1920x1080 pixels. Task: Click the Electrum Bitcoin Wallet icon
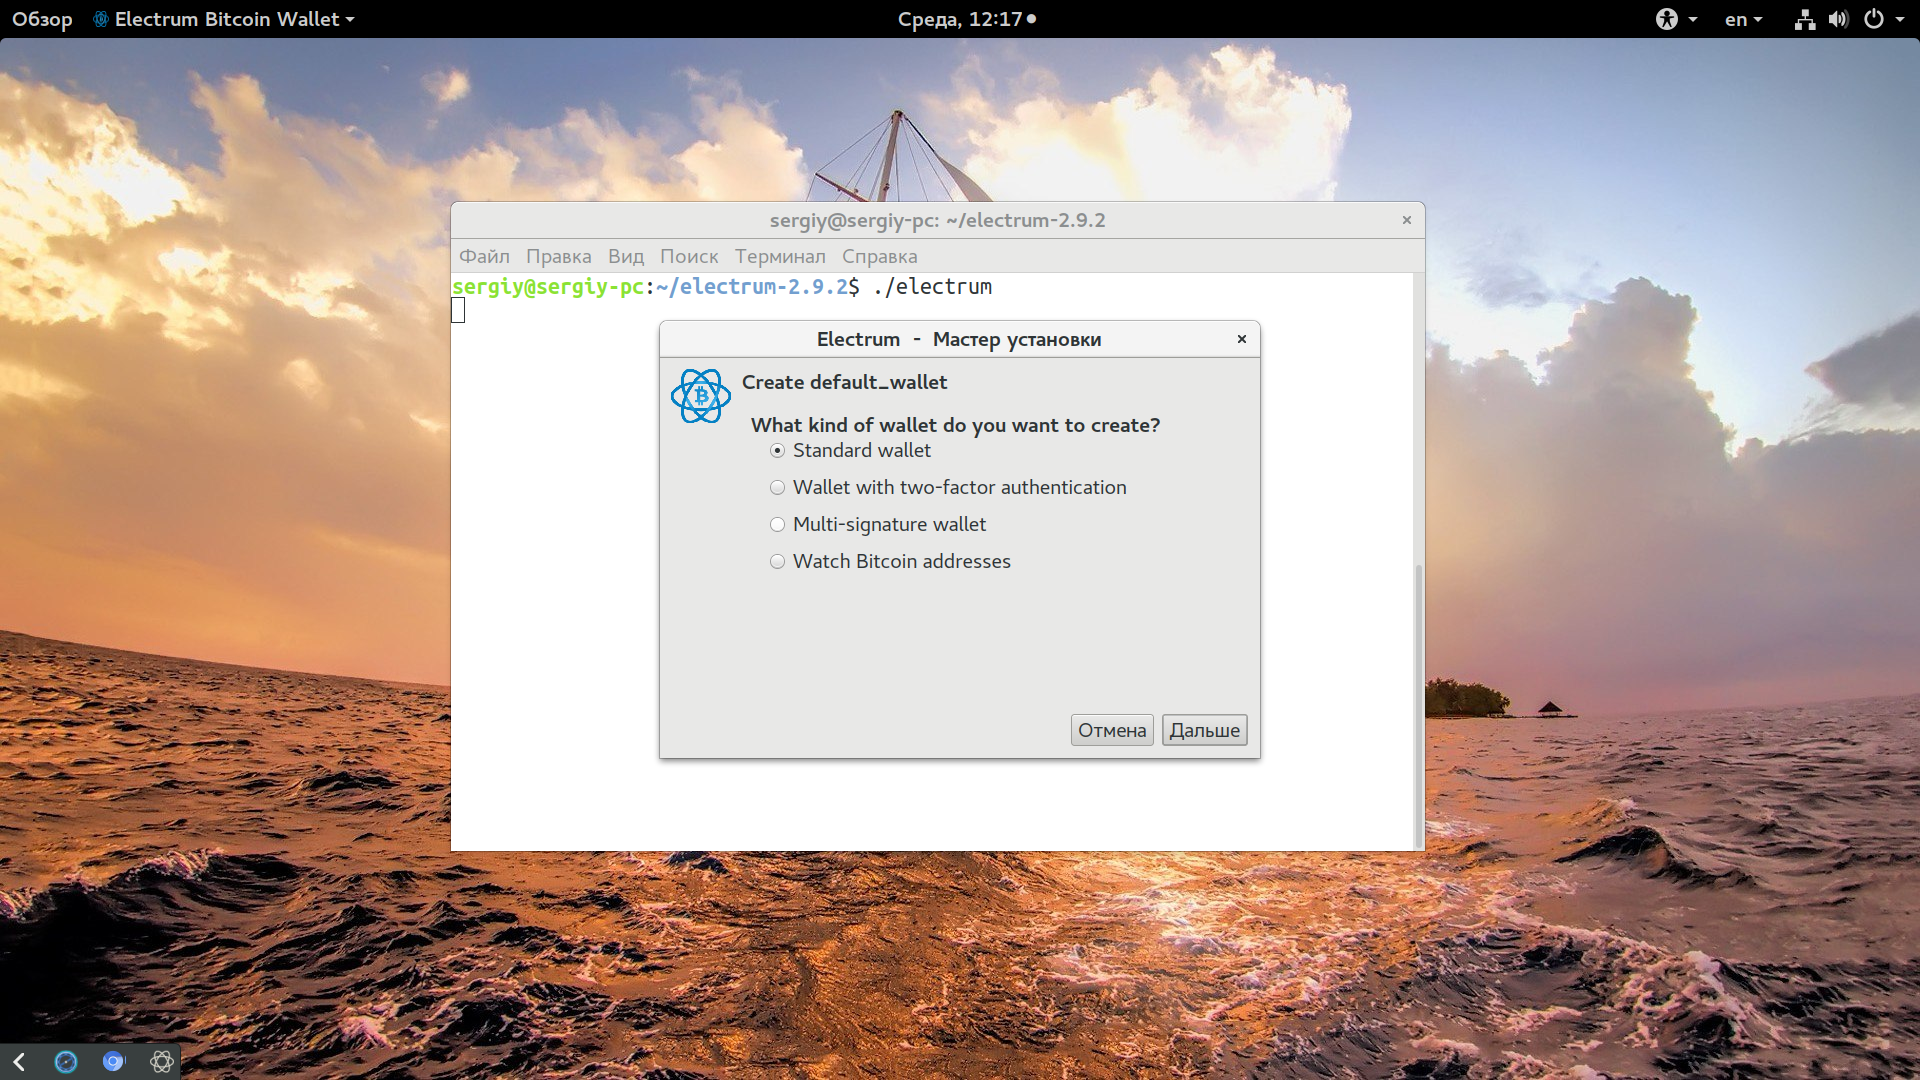coord(102,17)
